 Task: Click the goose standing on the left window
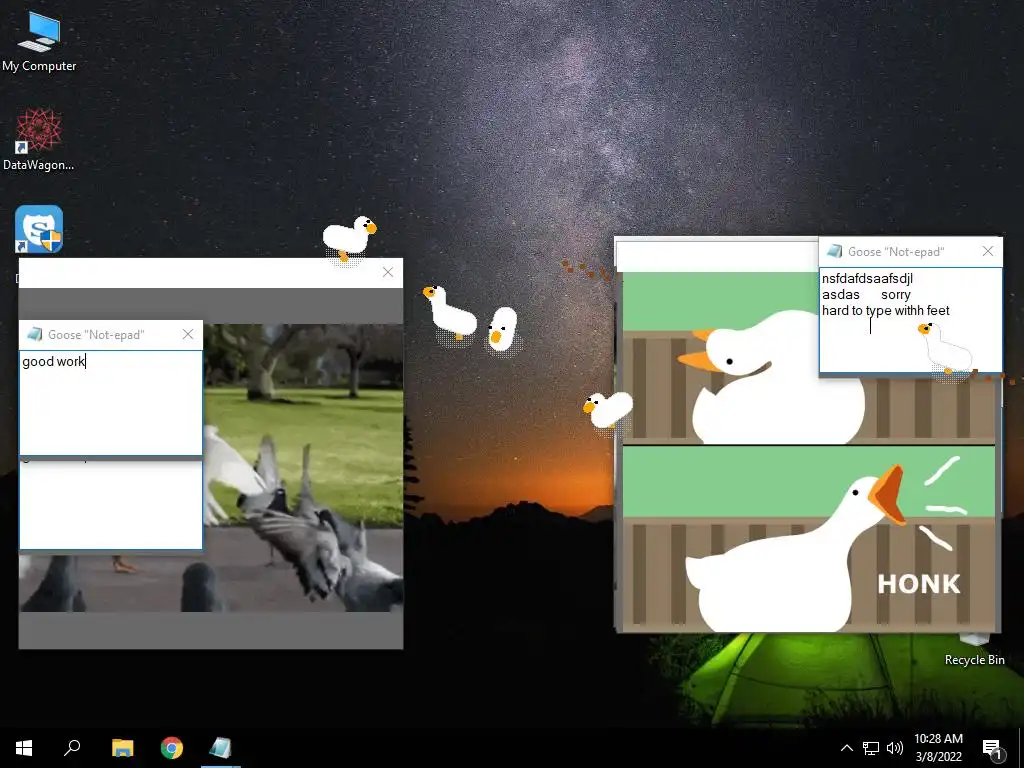[349, 238]
